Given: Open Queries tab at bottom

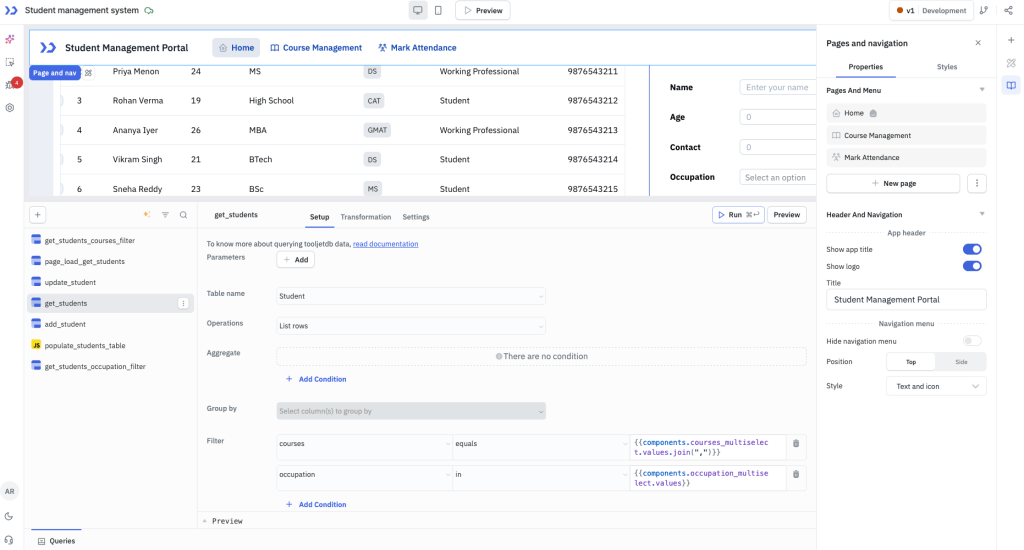Looking at the screenshot, I should [56, 541].
